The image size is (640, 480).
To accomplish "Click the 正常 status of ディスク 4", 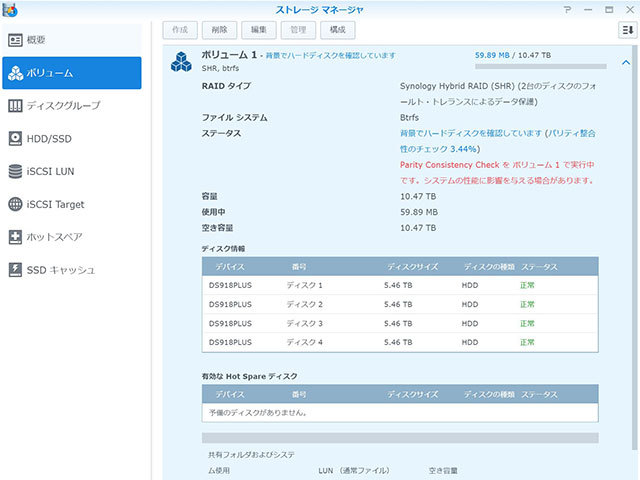I will (527, 342).
